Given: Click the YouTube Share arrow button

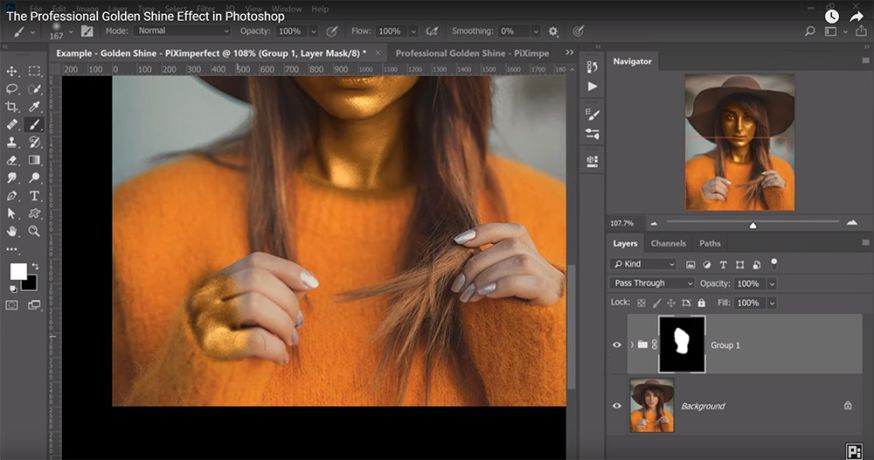Looking at the screenshot, I should point(856,16).
